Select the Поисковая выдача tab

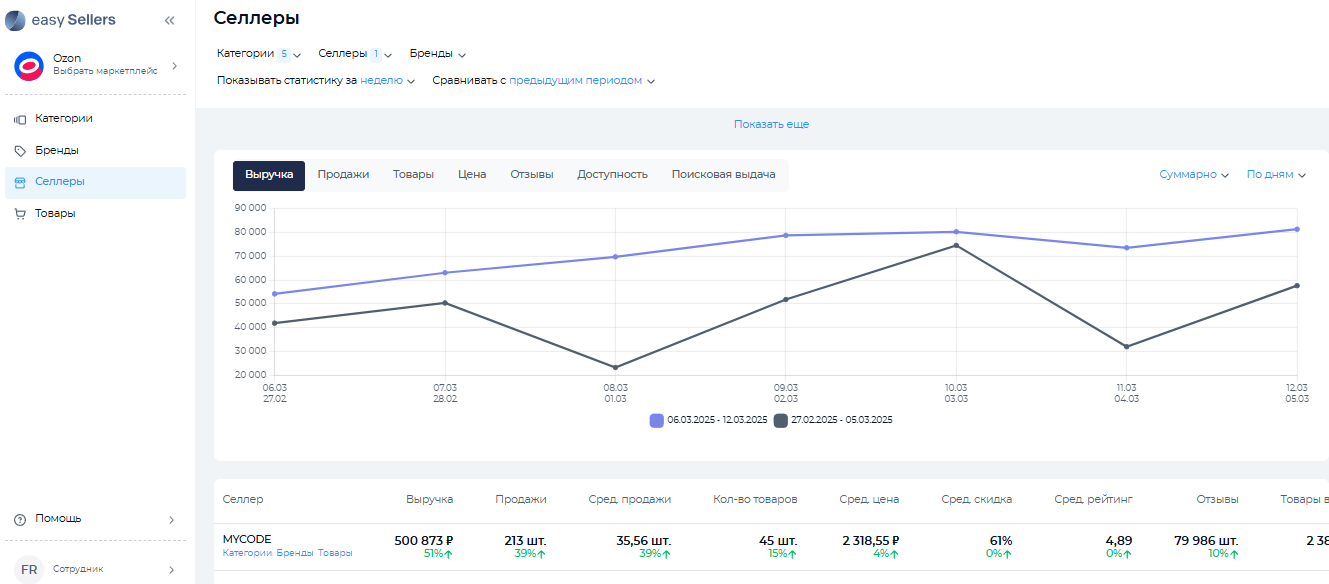click(723, 175)
